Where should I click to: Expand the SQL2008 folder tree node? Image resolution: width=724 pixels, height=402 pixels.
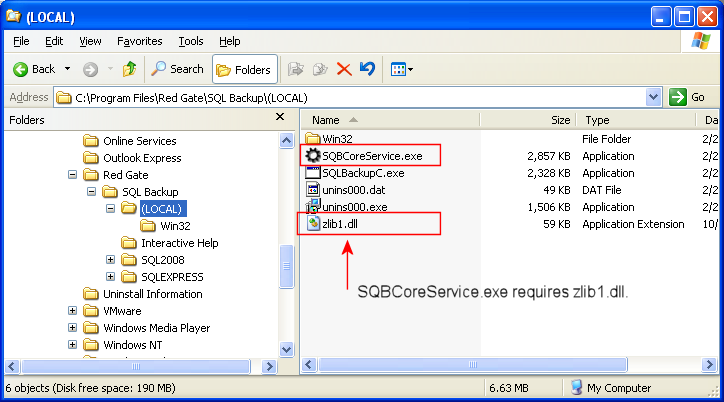click(110, 260)
